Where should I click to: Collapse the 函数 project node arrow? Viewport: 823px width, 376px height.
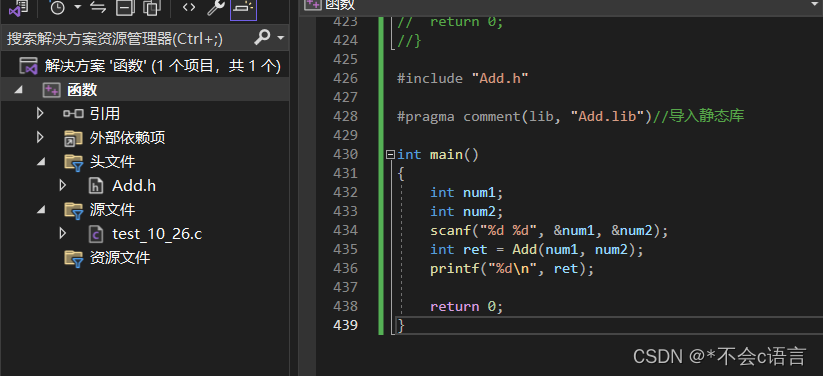(x=19, y=90)
